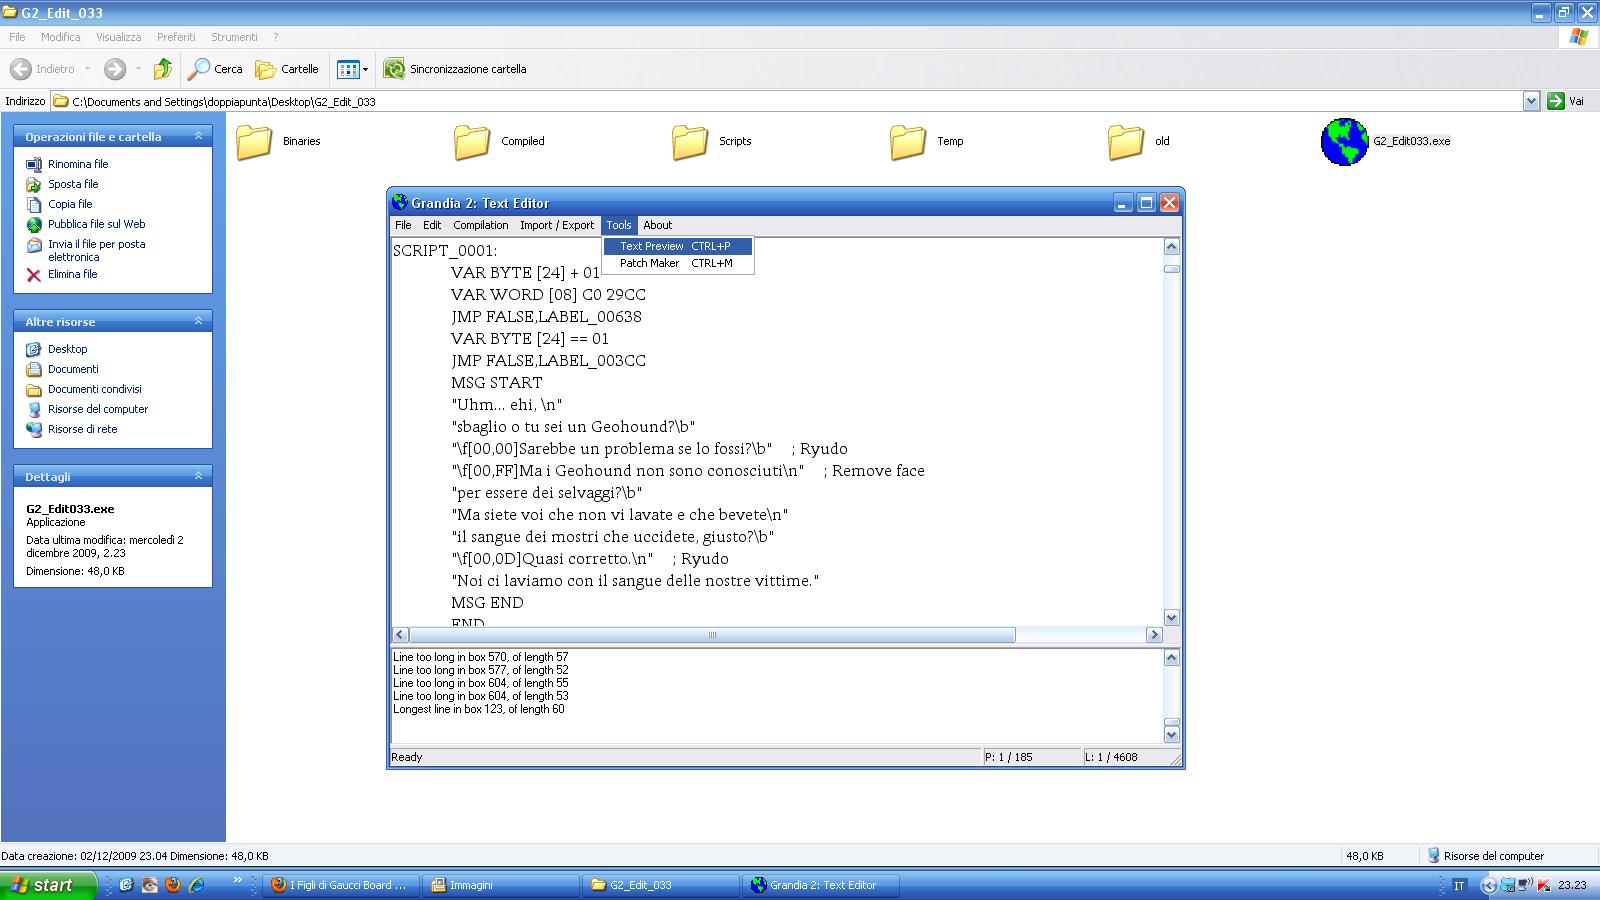Click the Firefox quick launch icon
1600x900 pixels.
[x=172, y=885]
